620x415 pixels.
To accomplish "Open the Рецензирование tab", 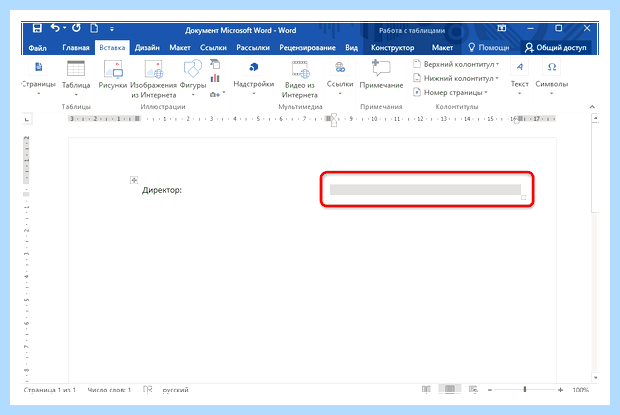I will tap(307, 48).
